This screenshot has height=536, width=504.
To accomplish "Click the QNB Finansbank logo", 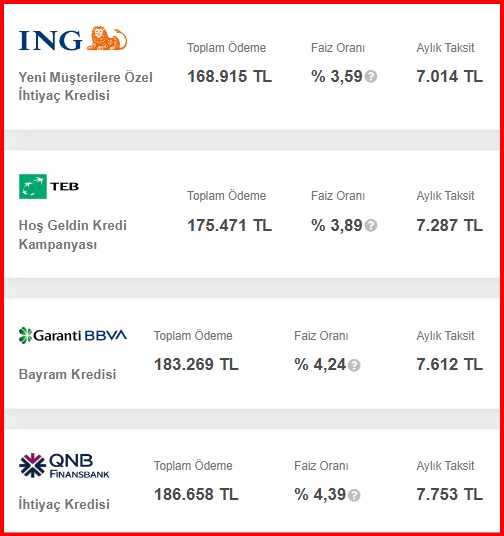I will (64, 465).
